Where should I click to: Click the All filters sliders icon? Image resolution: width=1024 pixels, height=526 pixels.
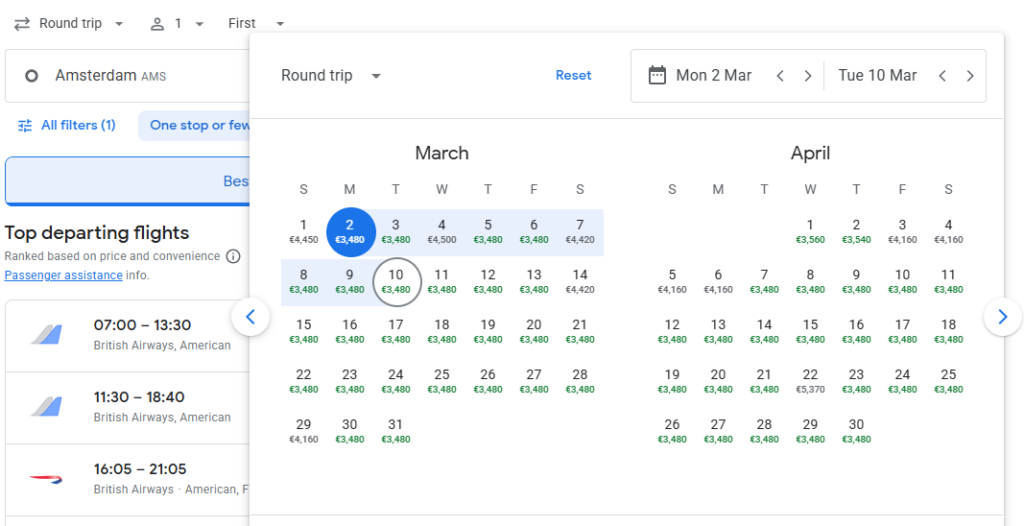[25, 126]
